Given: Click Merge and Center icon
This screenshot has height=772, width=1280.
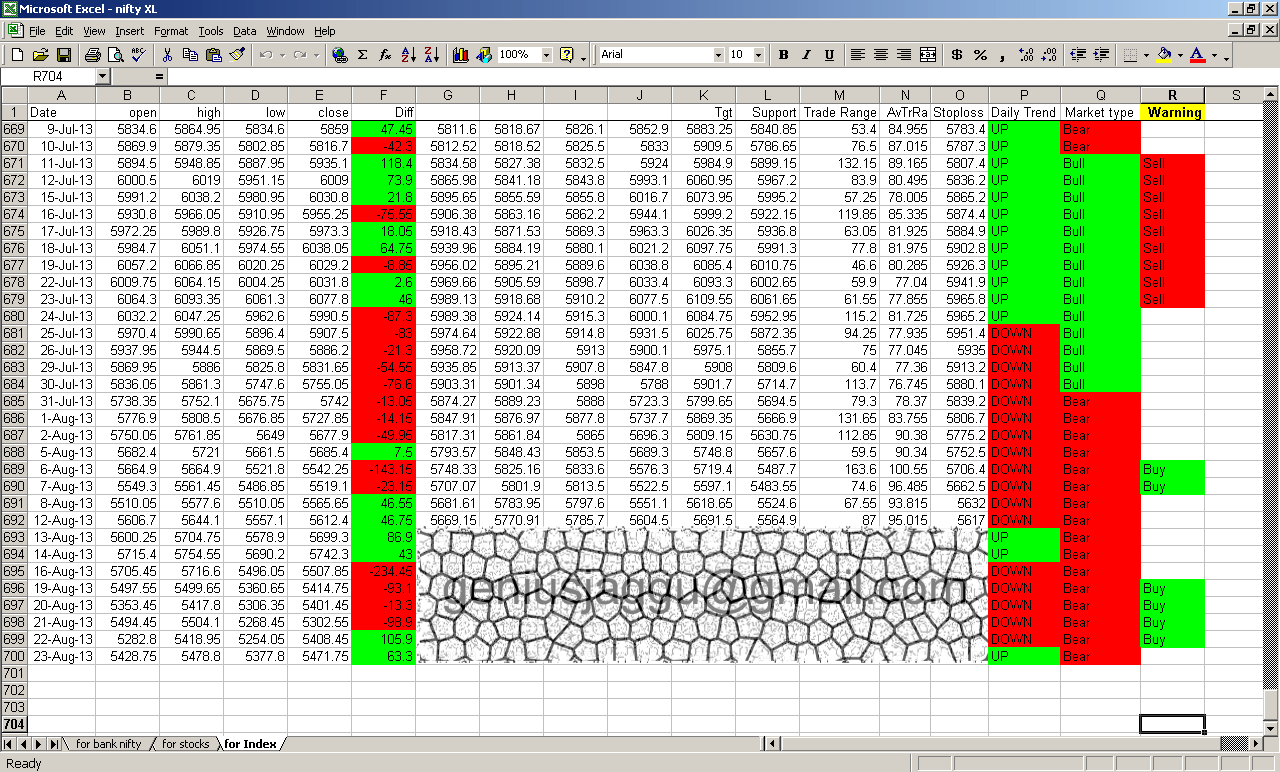Looking at the screenshot, I should pos(928,55).
